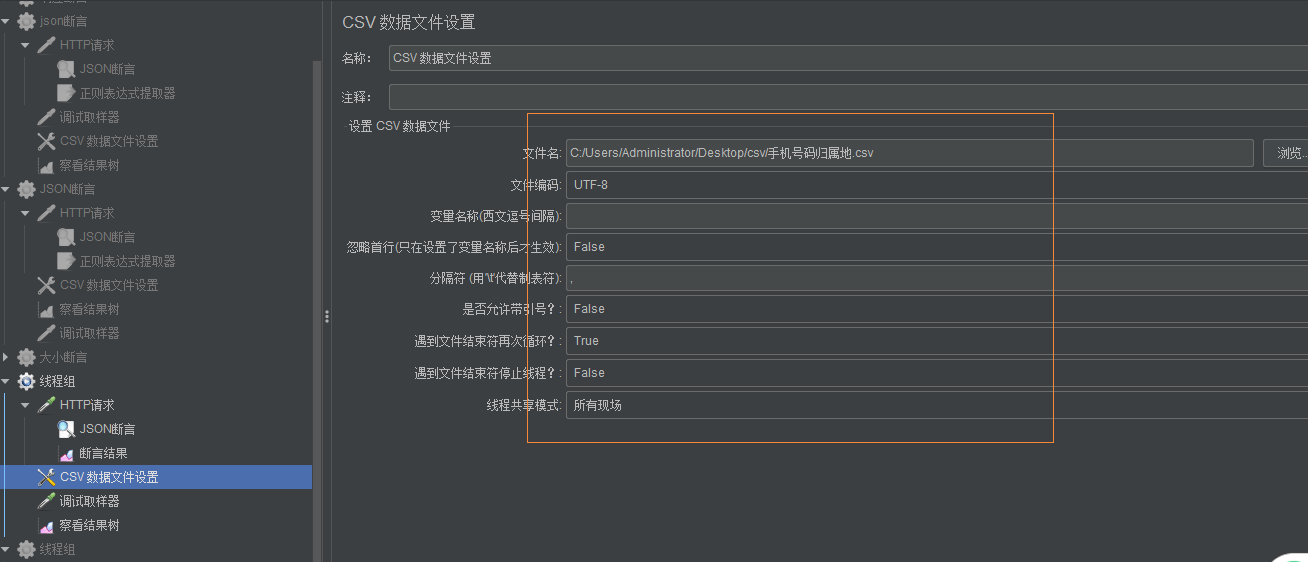Click the 分隔符 delimiter field
The width and height of the screenshot is (1308, 562).
(x=937, y=279)
